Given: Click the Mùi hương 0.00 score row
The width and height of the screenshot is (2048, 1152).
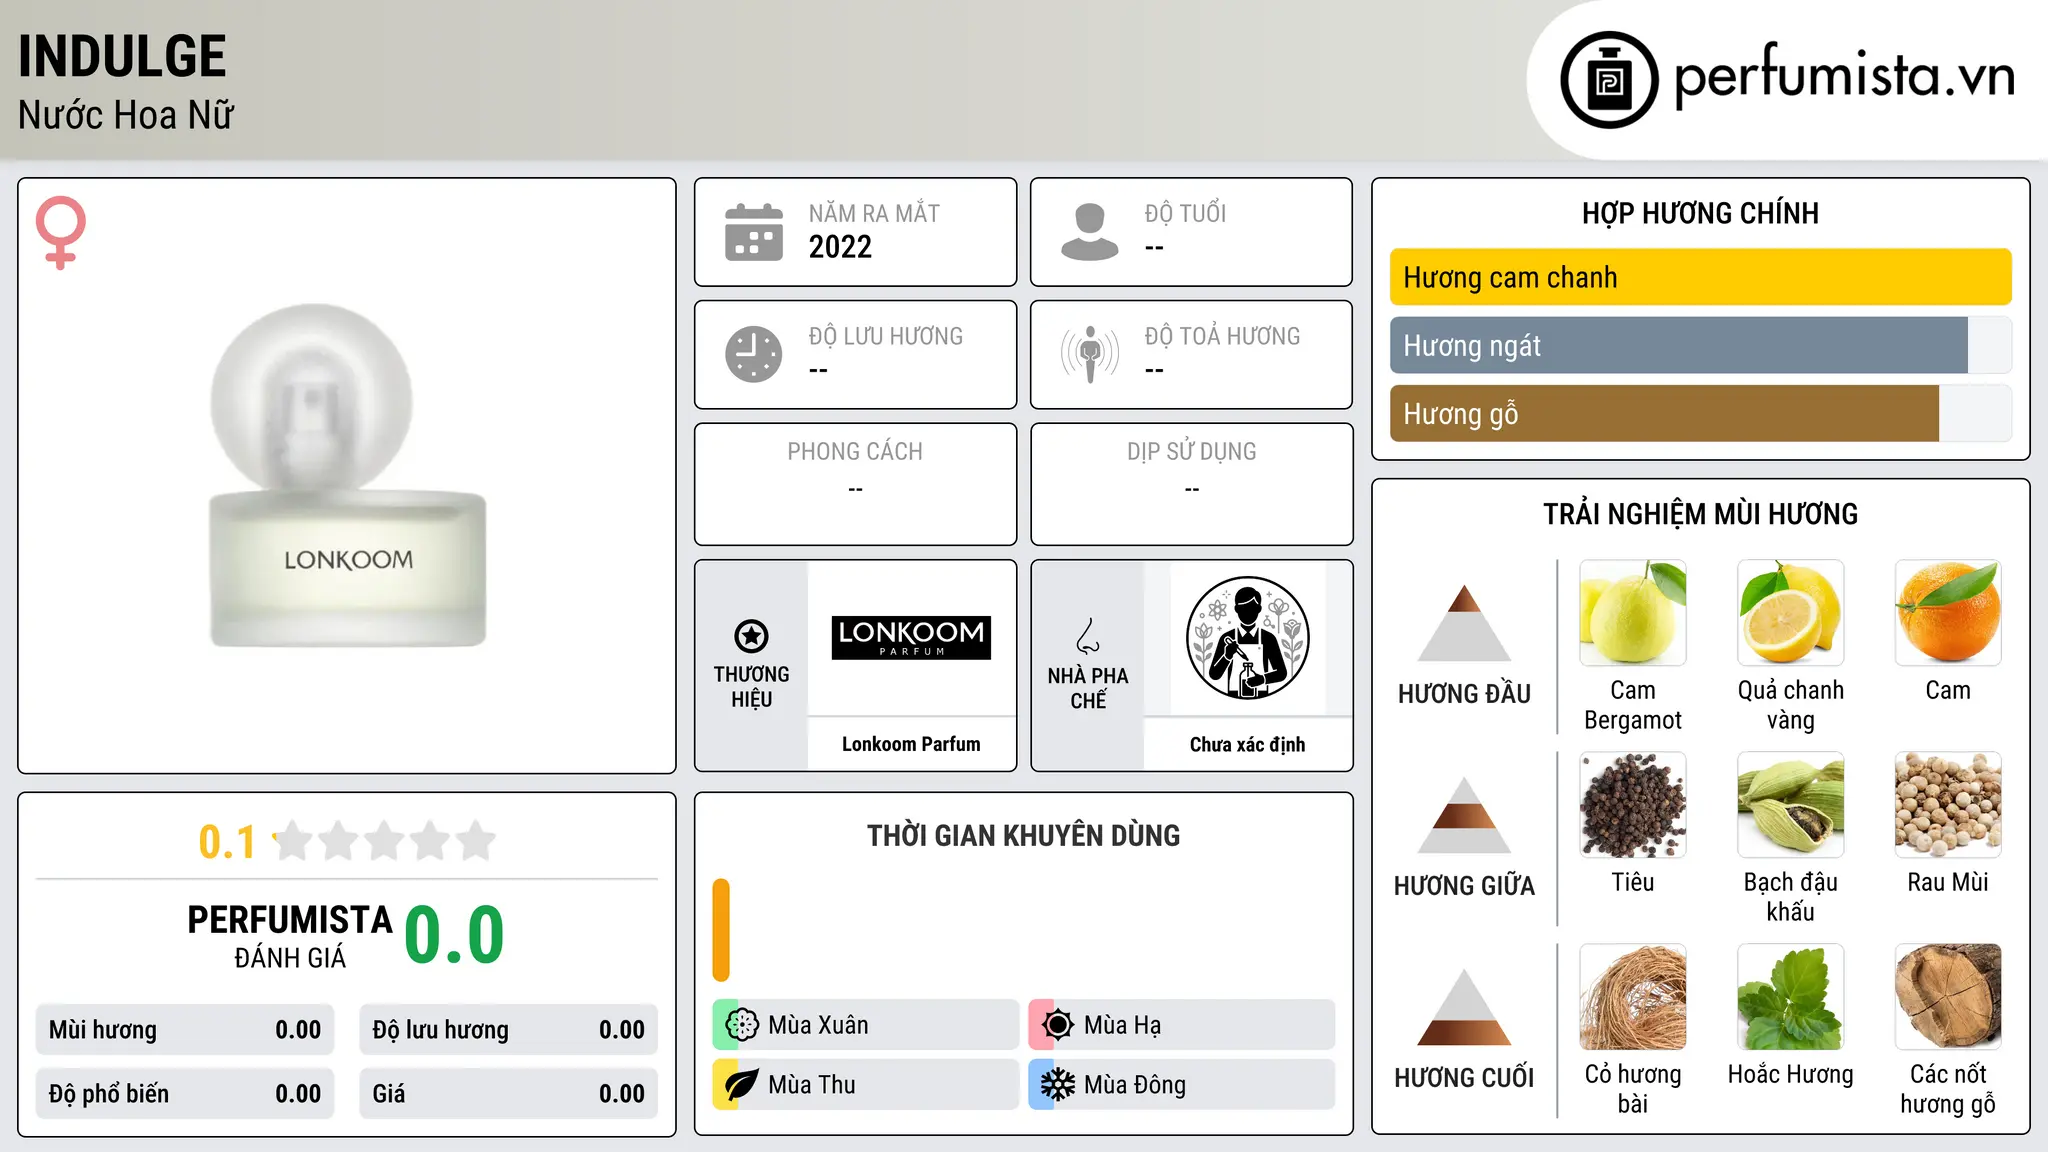Looking at the screenshot, I should pos(185,1030).
